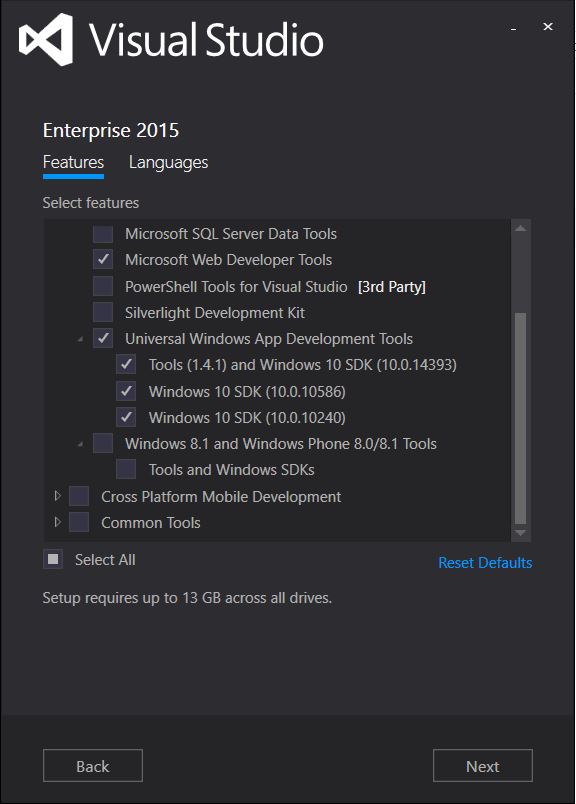The image size is (576, 804).
Task: Collapse Windows 8.1 and Windows Phone node
Action: click(81, 445)
